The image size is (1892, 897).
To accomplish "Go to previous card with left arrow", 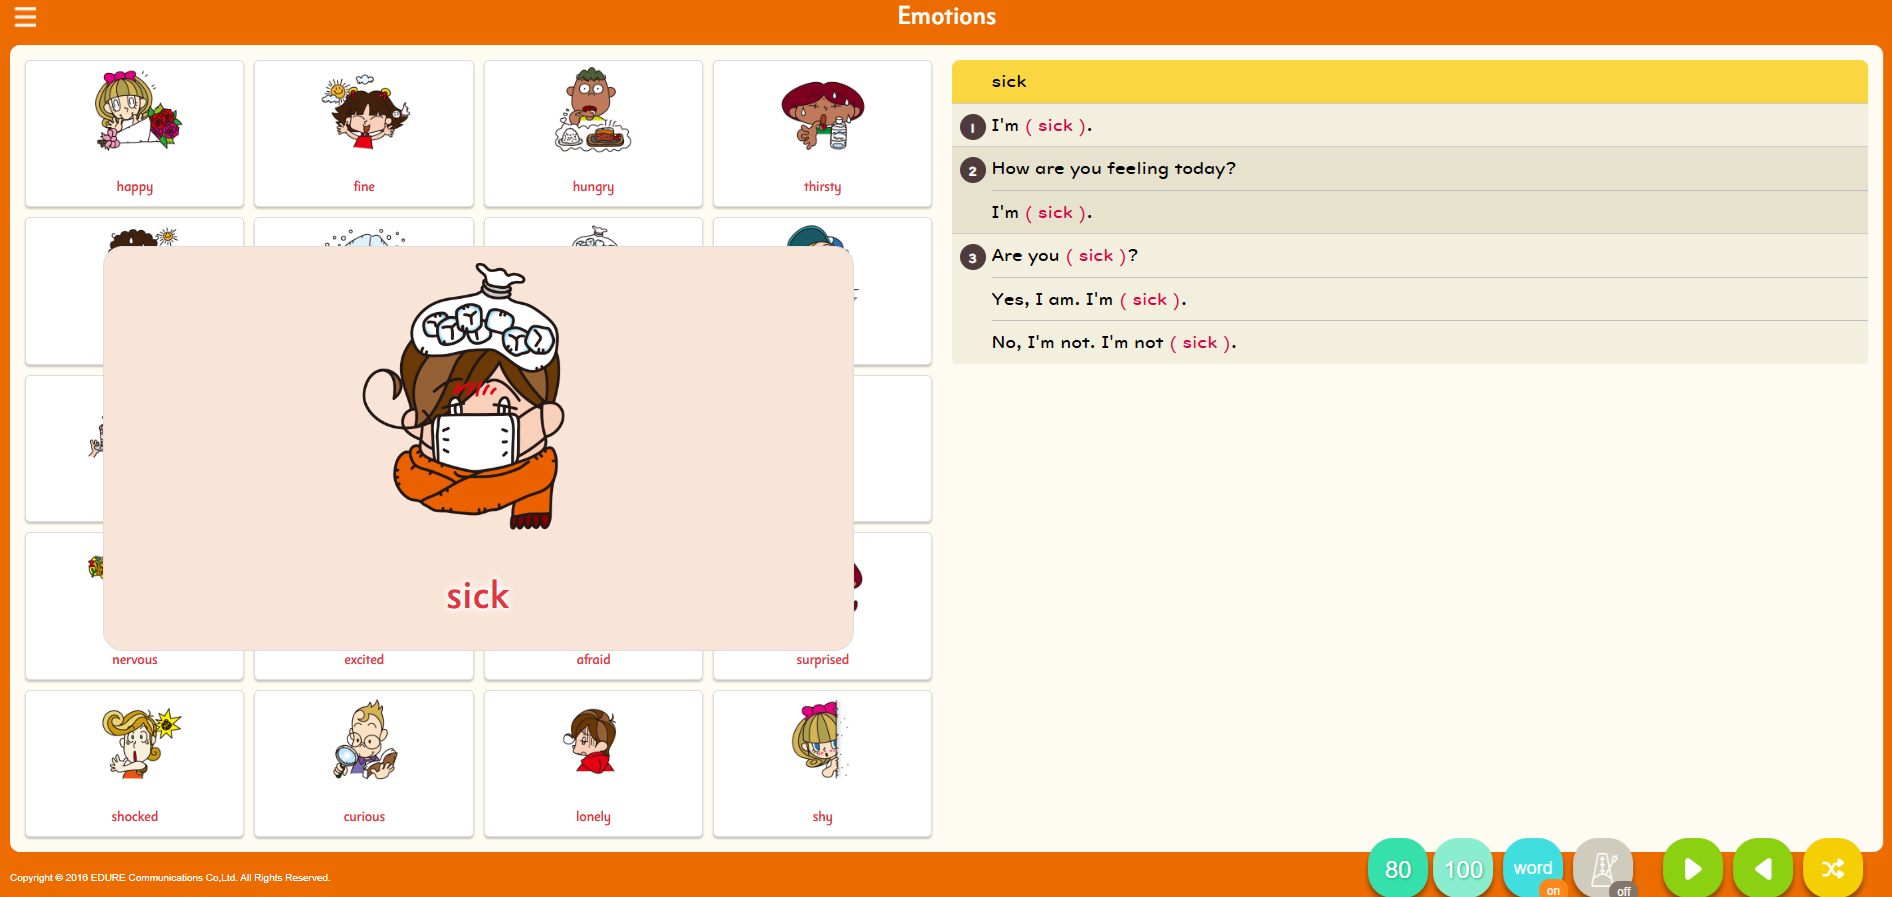I will [1763, 868].
